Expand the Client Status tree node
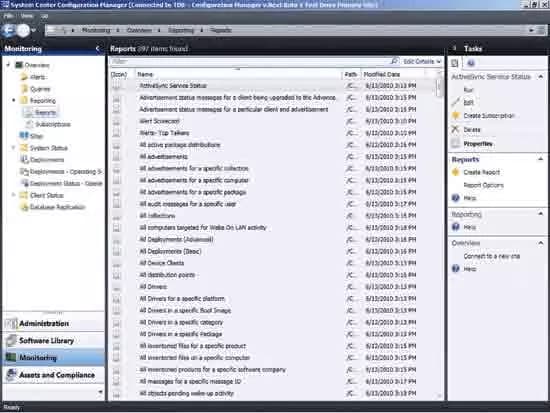 (14, 195)
